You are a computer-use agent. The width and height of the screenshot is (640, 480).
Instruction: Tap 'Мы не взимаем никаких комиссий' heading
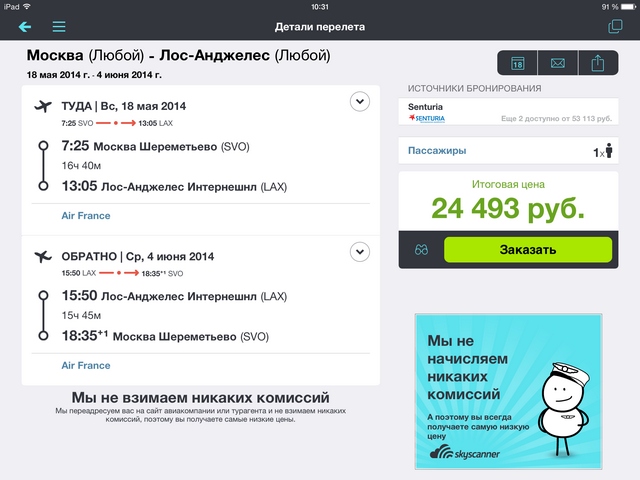click(x=200, y=397)
